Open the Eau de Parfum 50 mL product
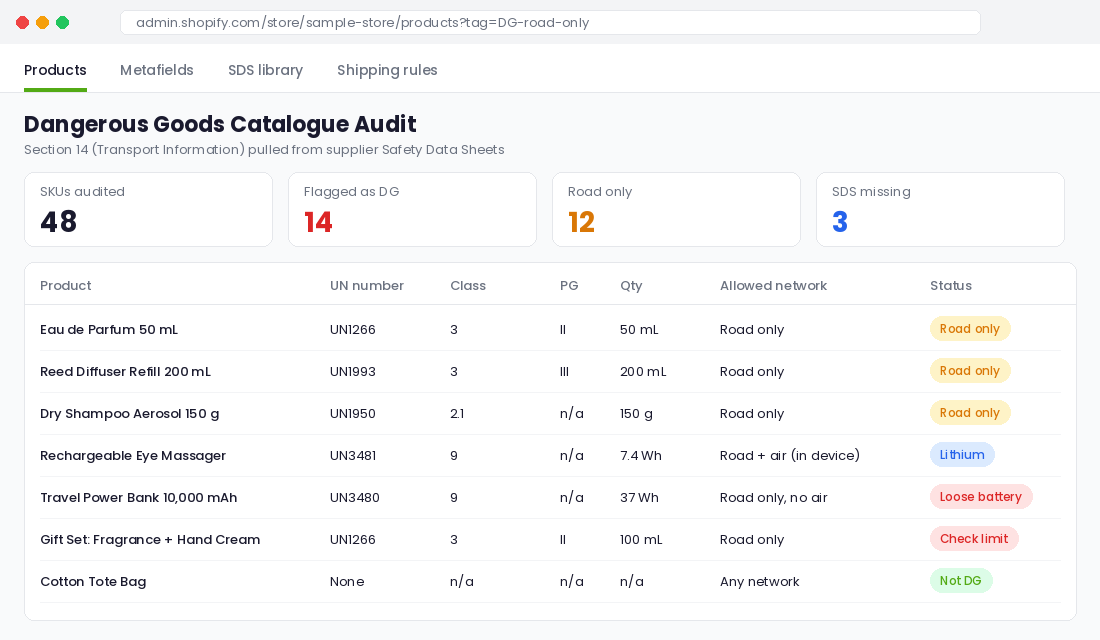Screen dimensions: 1100x640 pyautogui.click(x=109, y=329)
